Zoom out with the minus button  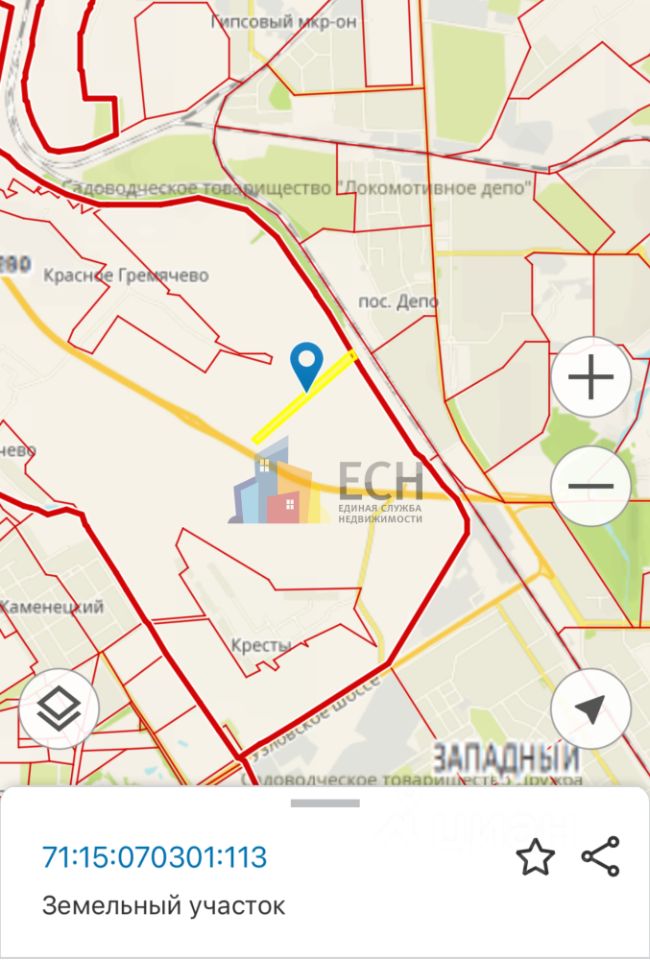[591, 486]
